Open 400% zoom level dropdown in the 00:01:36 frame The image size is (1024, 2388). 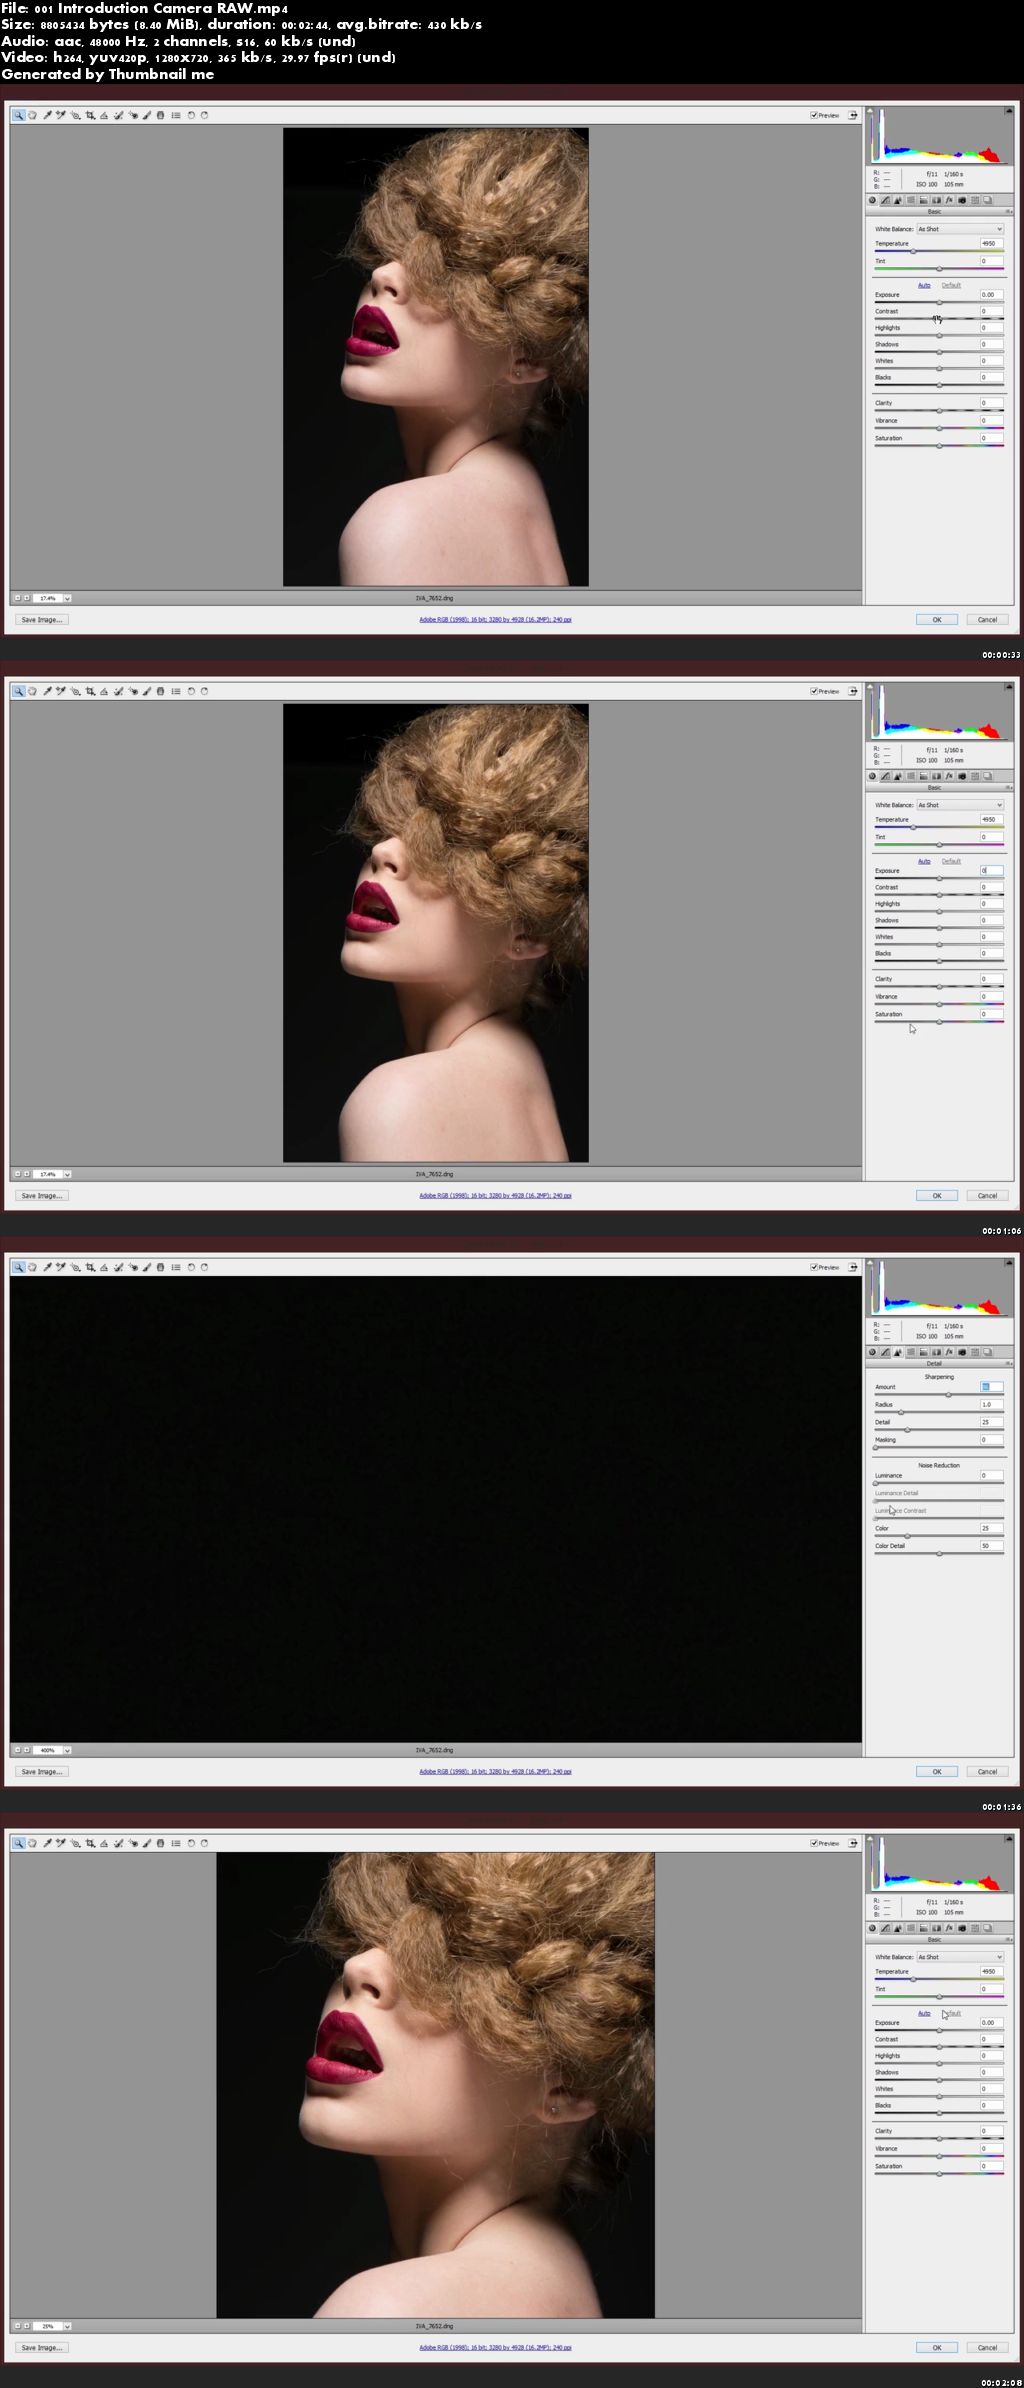coord(67,1750)
